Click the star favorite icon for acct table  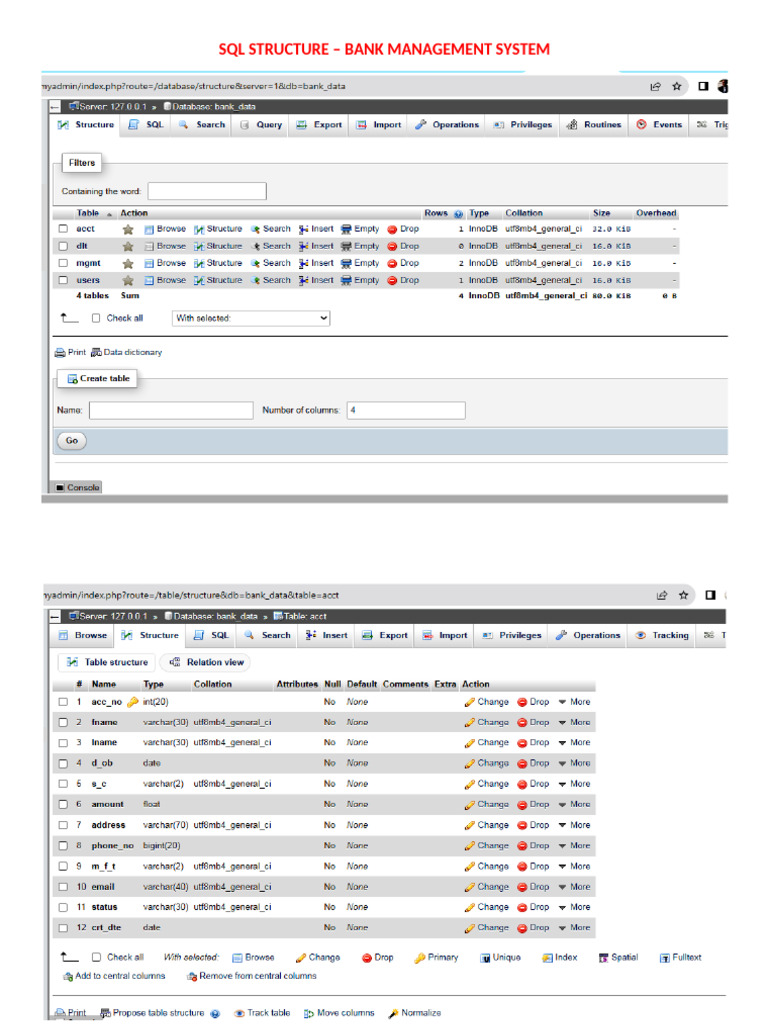(x=128, y=229)
